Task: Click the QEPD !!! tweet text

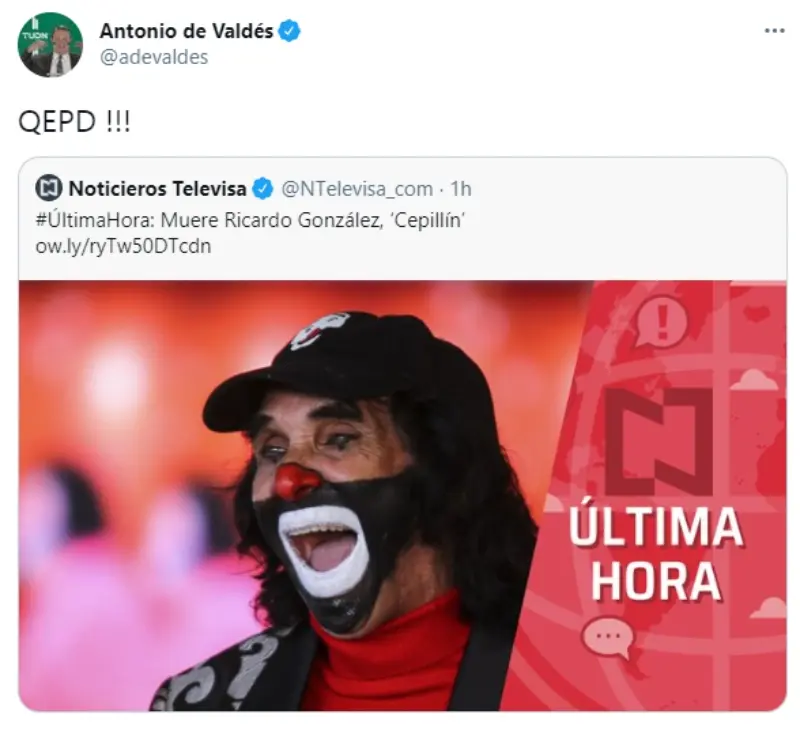Action: click(x=74, y=121)
